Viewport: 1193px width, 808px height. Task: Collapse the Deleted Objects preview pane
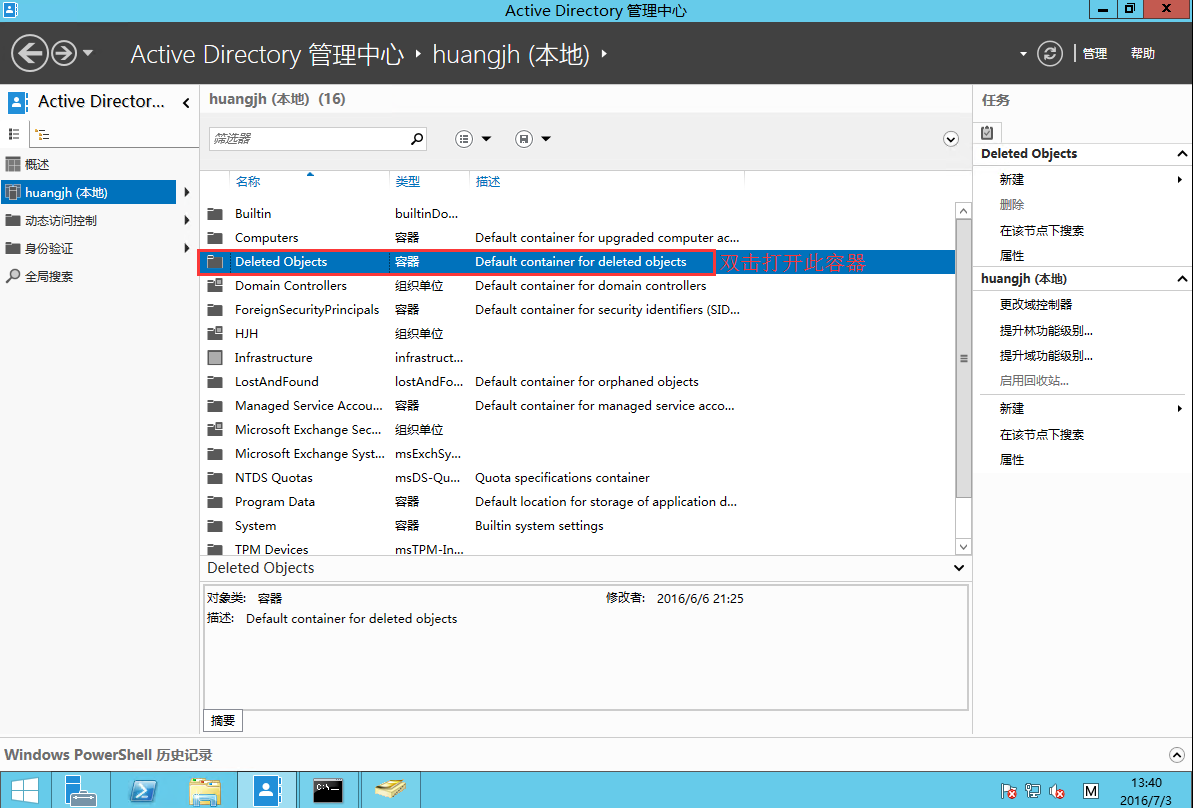pos(959,568)
